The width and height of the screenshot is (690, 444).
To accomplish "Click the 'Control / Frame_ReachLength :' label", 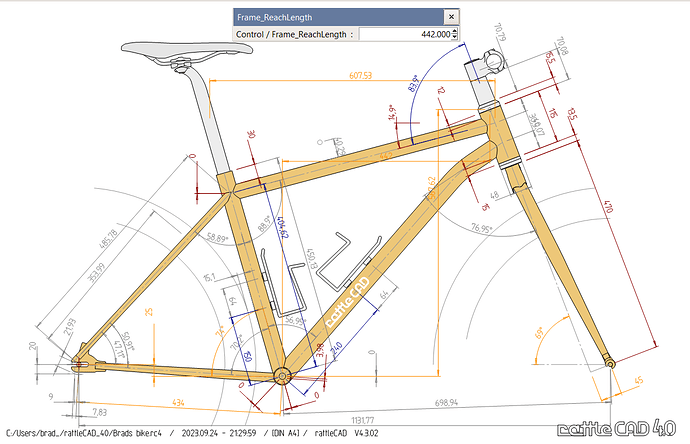I will point(294,34).
